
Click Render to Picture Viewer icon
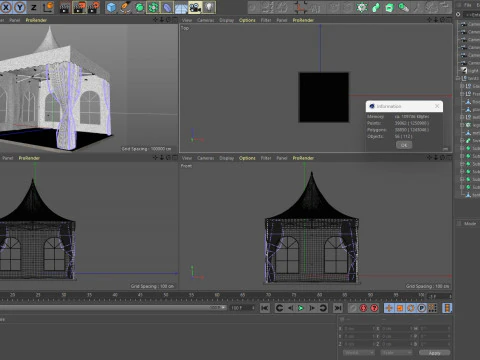pos(79,7)
